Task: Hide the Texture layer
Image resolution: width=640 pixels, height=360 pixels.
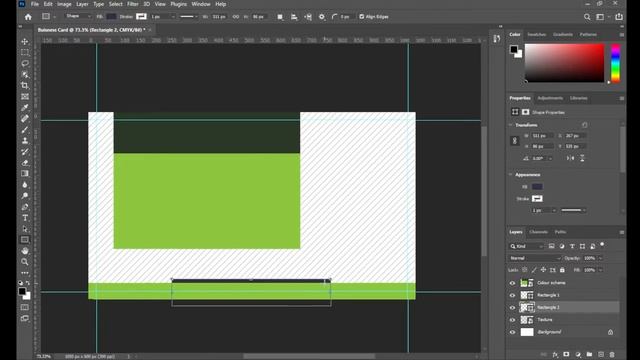Action: click(x=512, y=320)
